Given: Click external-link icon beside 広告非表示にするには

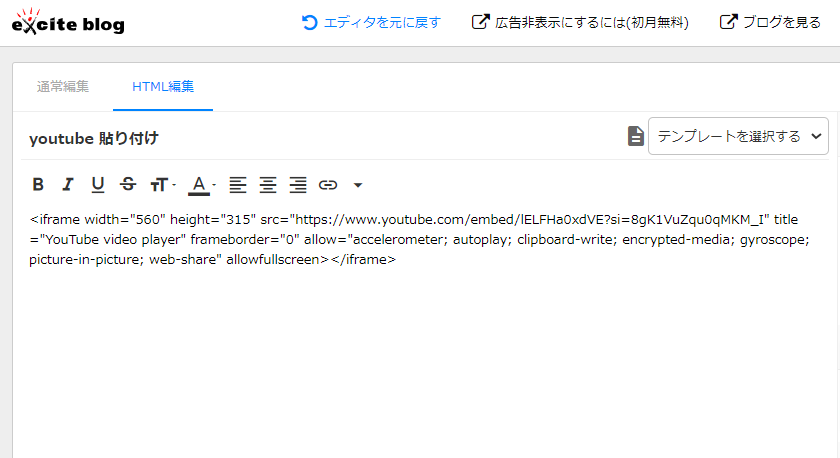Looking at the screenshot, I should click(481, 22).
